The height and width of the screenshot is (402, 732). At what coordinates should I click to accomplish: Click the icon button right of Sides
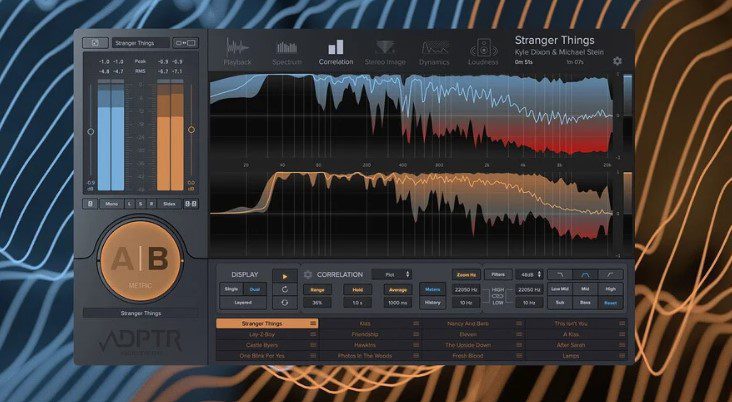click(x=190, y=204)
